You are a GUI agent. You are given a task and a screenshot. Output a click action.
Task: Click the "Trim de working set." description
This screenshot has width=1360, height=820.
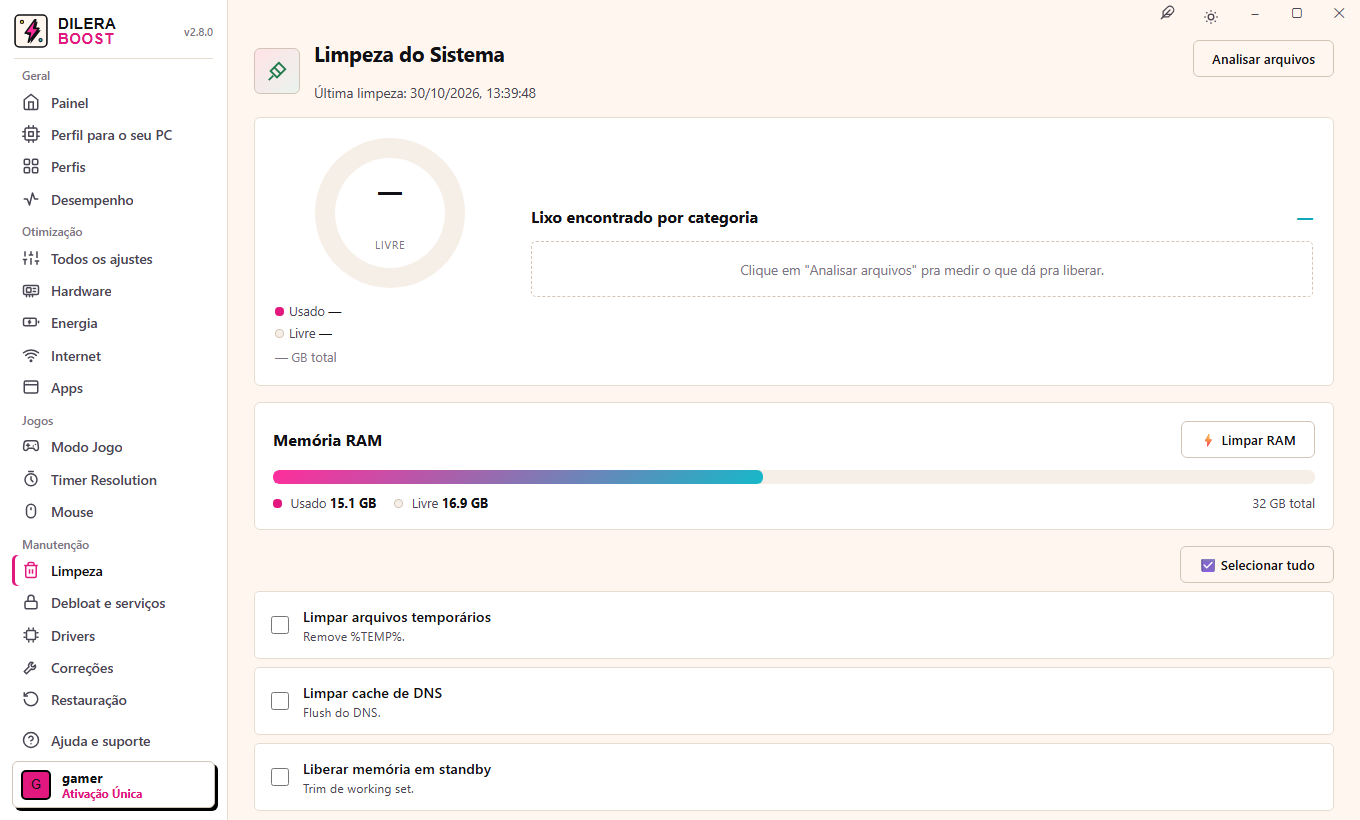[358, 789]
